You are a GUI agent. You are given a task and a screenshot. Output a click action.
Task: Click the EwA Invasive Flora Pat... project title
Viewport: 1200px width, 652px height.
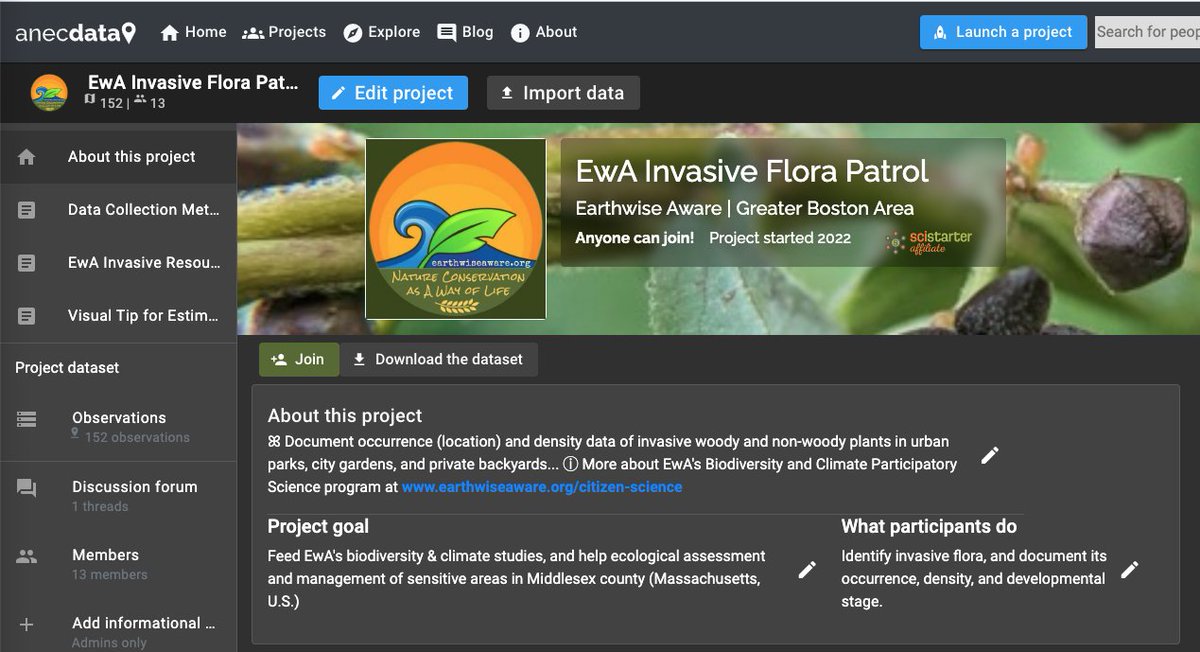(193, 83)
